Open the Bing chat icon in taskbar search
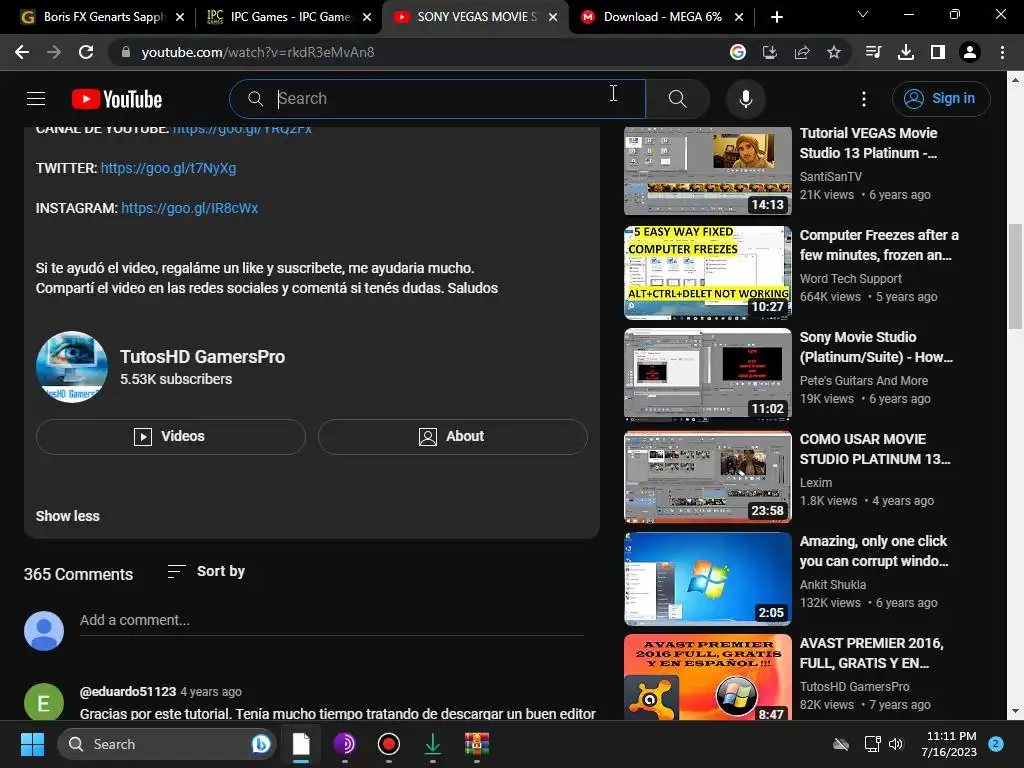Screen dimensions: 1024x768 pyautogui.click(x=261, y=744)
